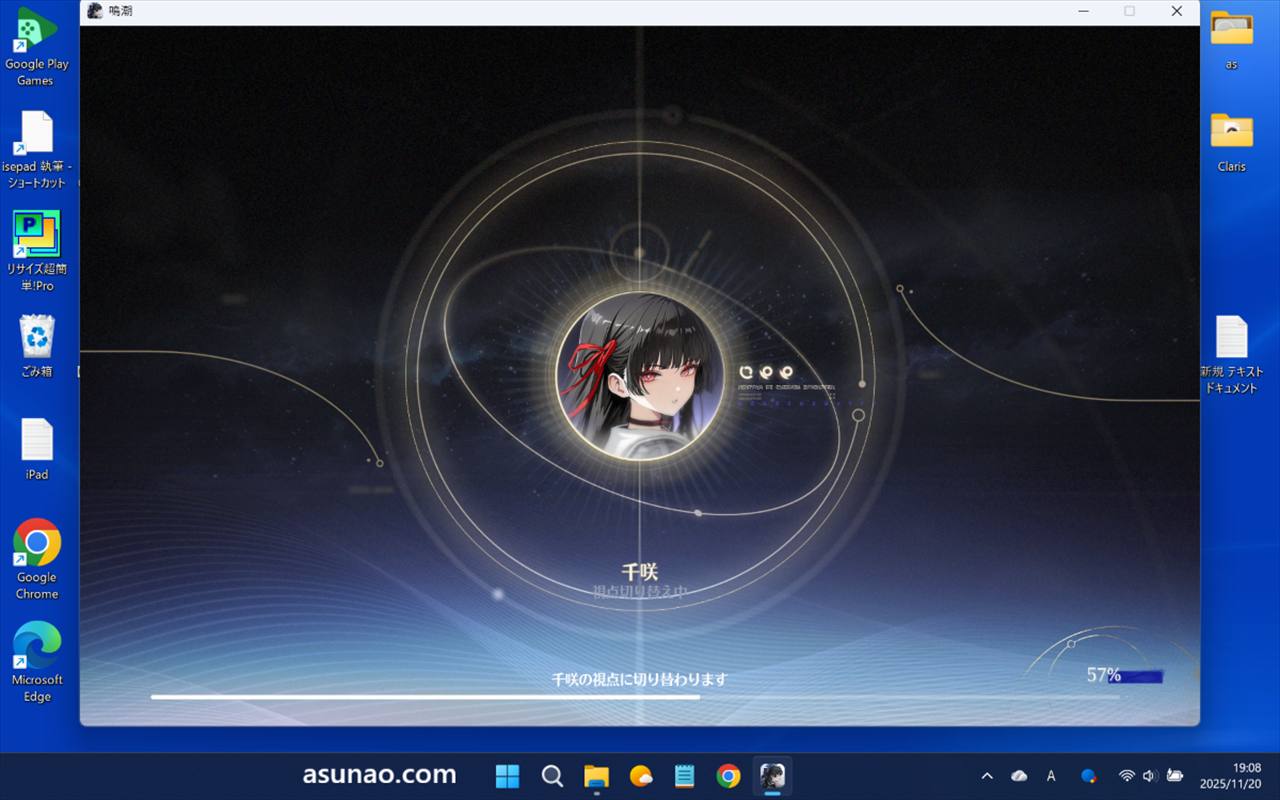Expand hidden system tray icons chevron

pos(987,776)
